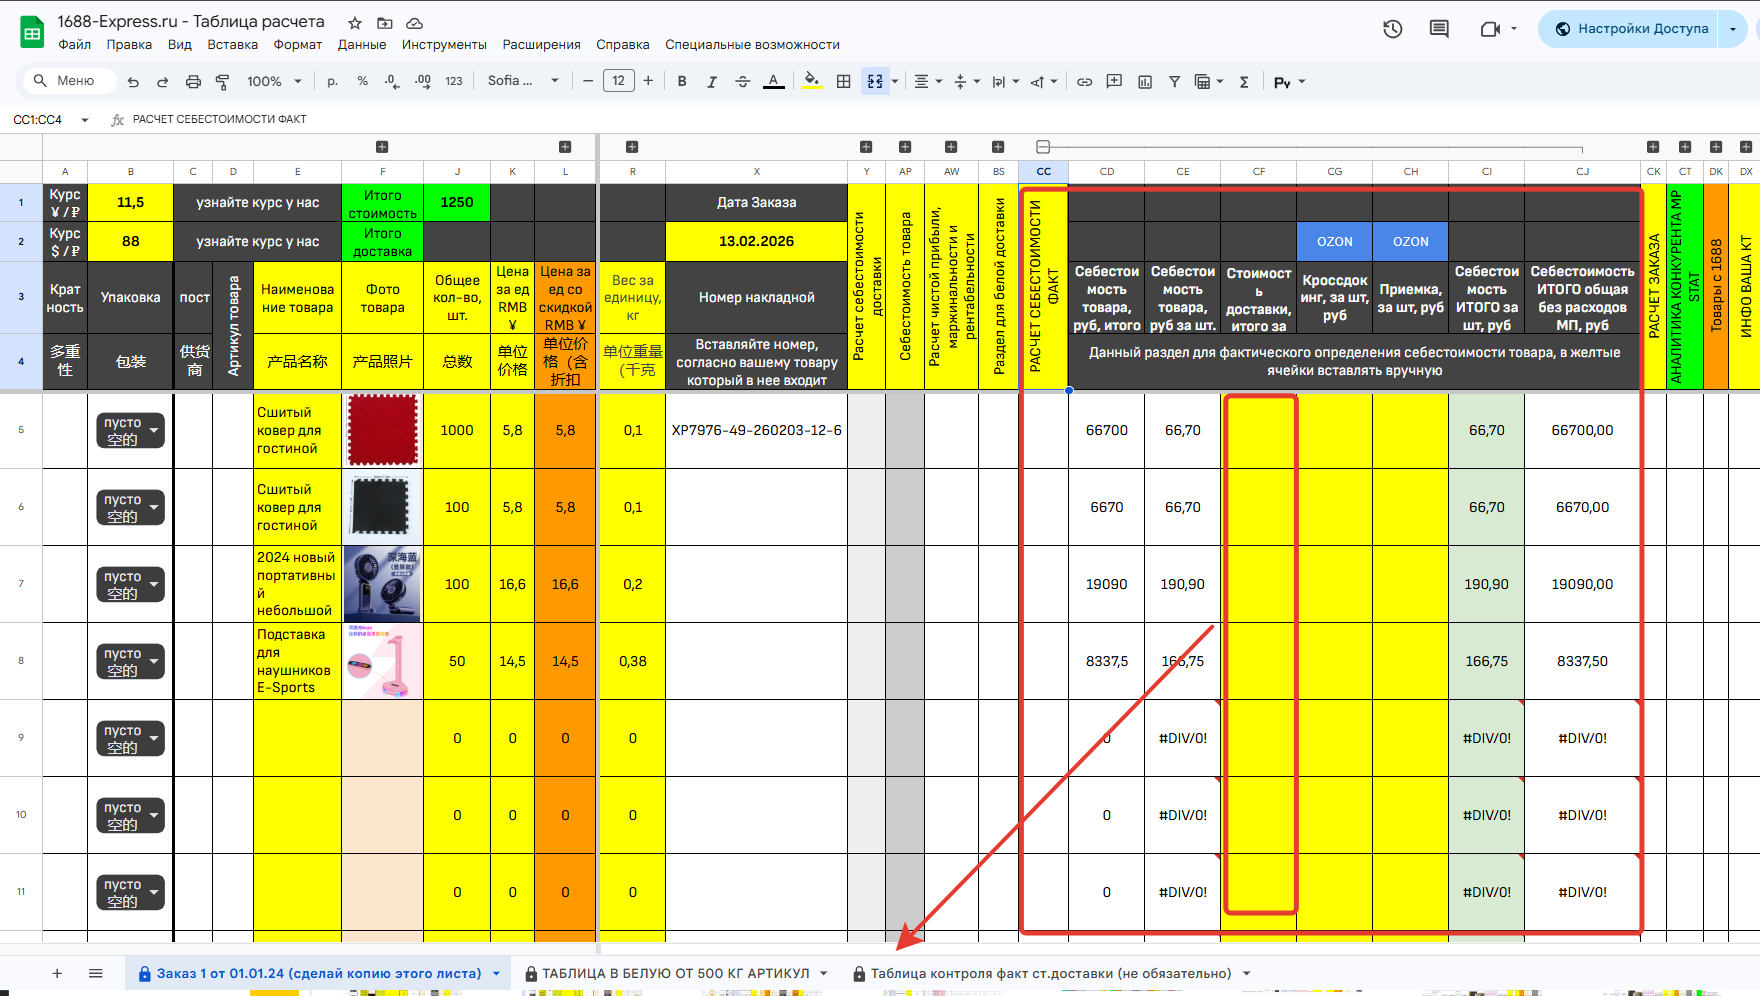
Task: Open the 100% zoom dropdown
Action: (274, 82)
